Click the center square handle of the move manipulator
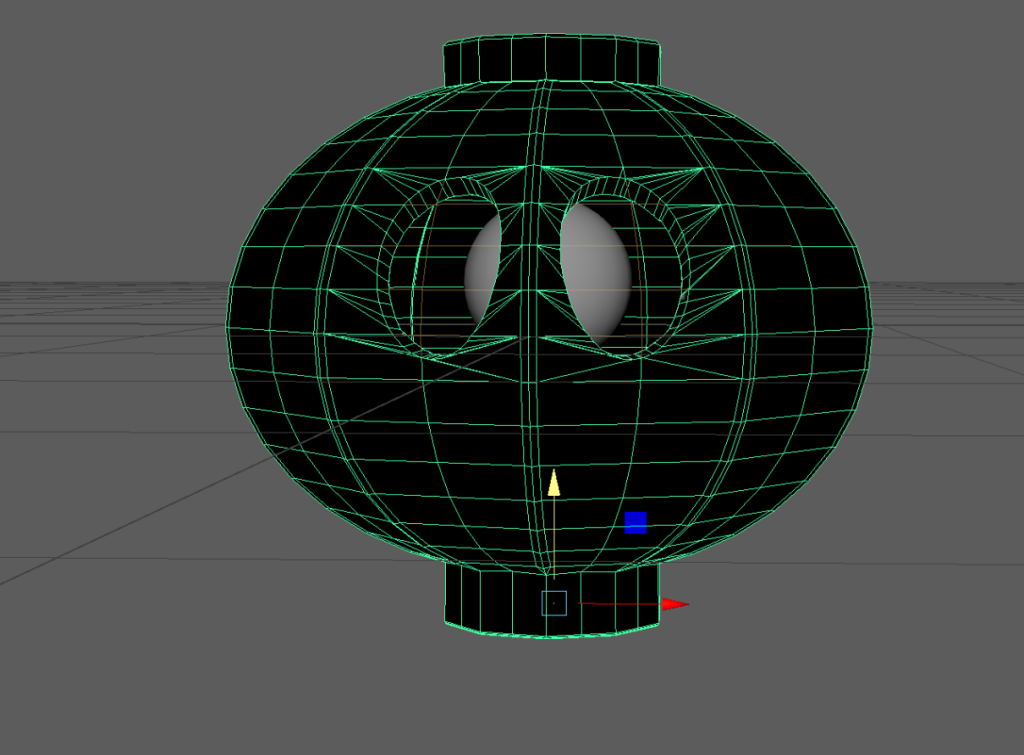 pos(554,603)
